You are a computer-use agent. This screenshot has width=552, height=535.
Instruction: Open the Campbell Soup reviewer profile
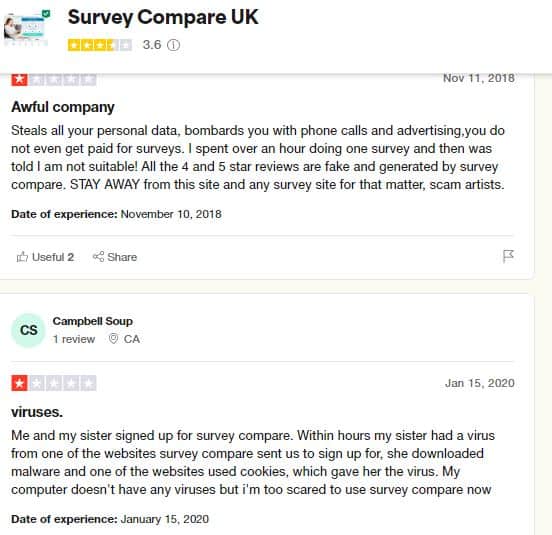93,321
